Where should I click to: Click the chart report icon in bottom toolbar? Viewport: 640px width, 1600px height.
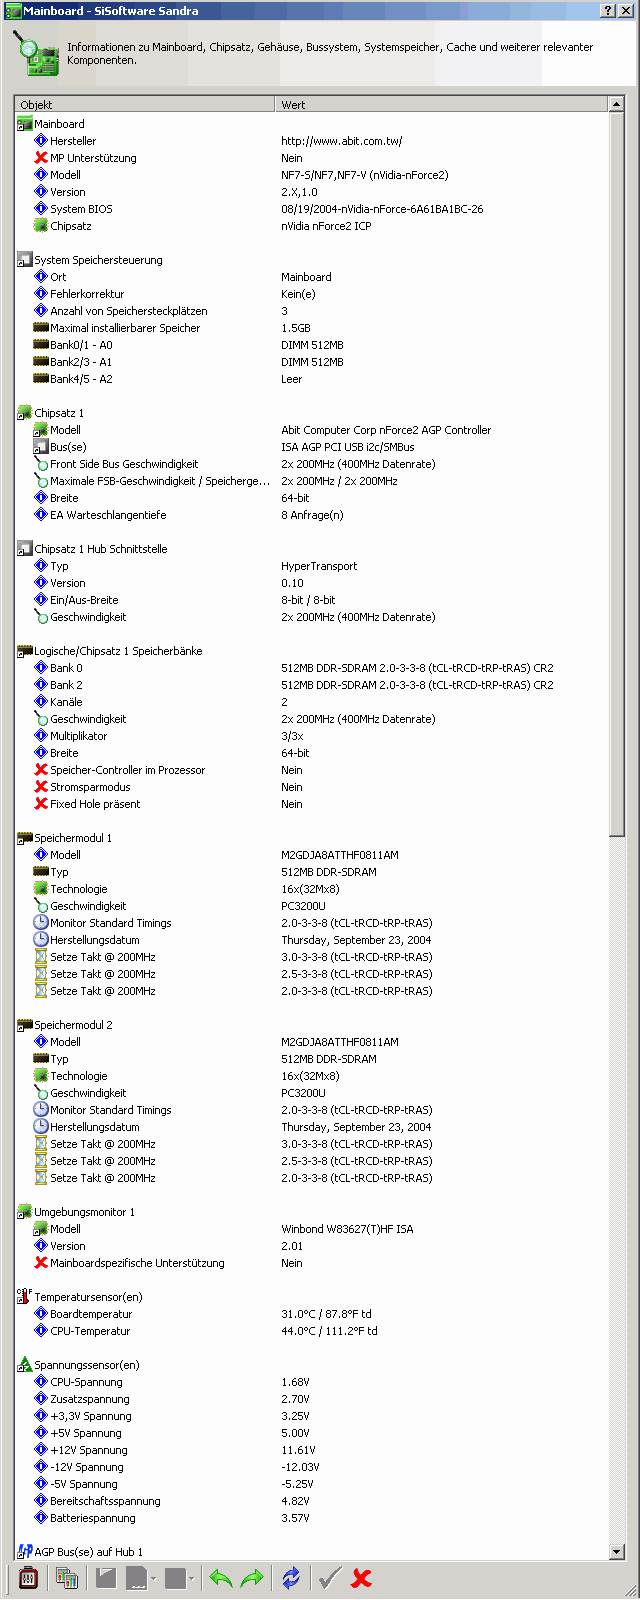coord(67,1578)
